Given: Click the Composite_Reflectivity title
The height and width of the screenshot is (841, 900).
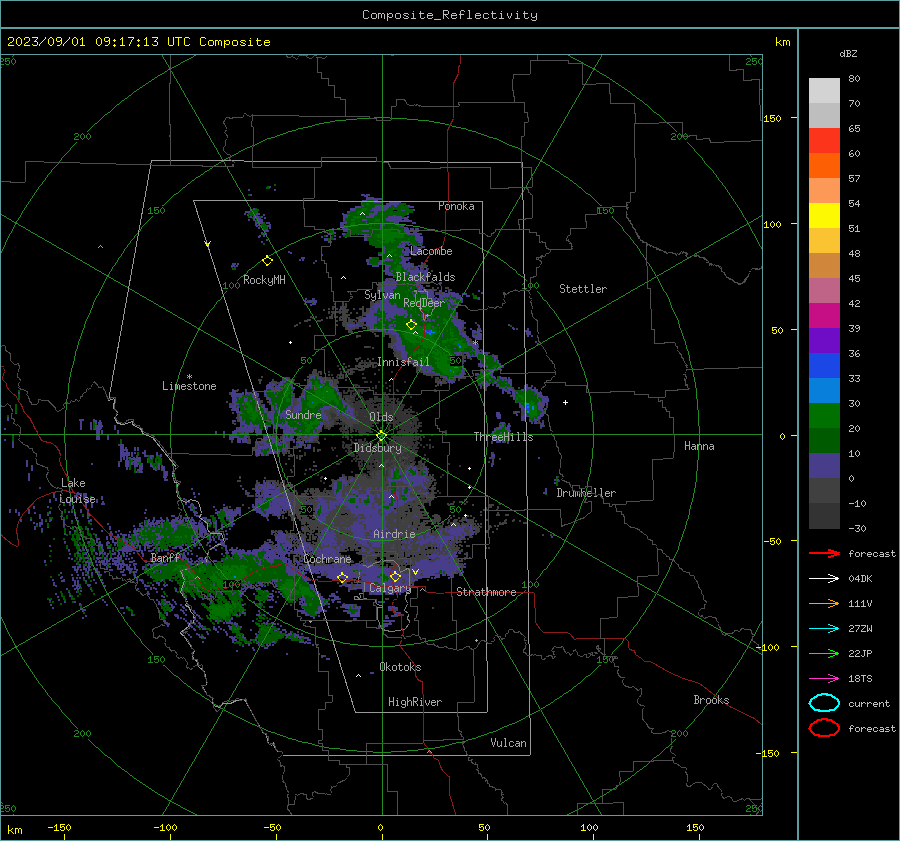Looking at the screenshot, I should click(x=450, y=15).
